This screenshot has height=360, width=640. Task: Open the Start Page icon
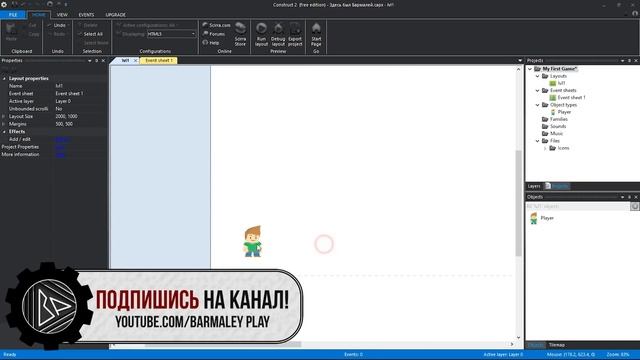point(316,29)
